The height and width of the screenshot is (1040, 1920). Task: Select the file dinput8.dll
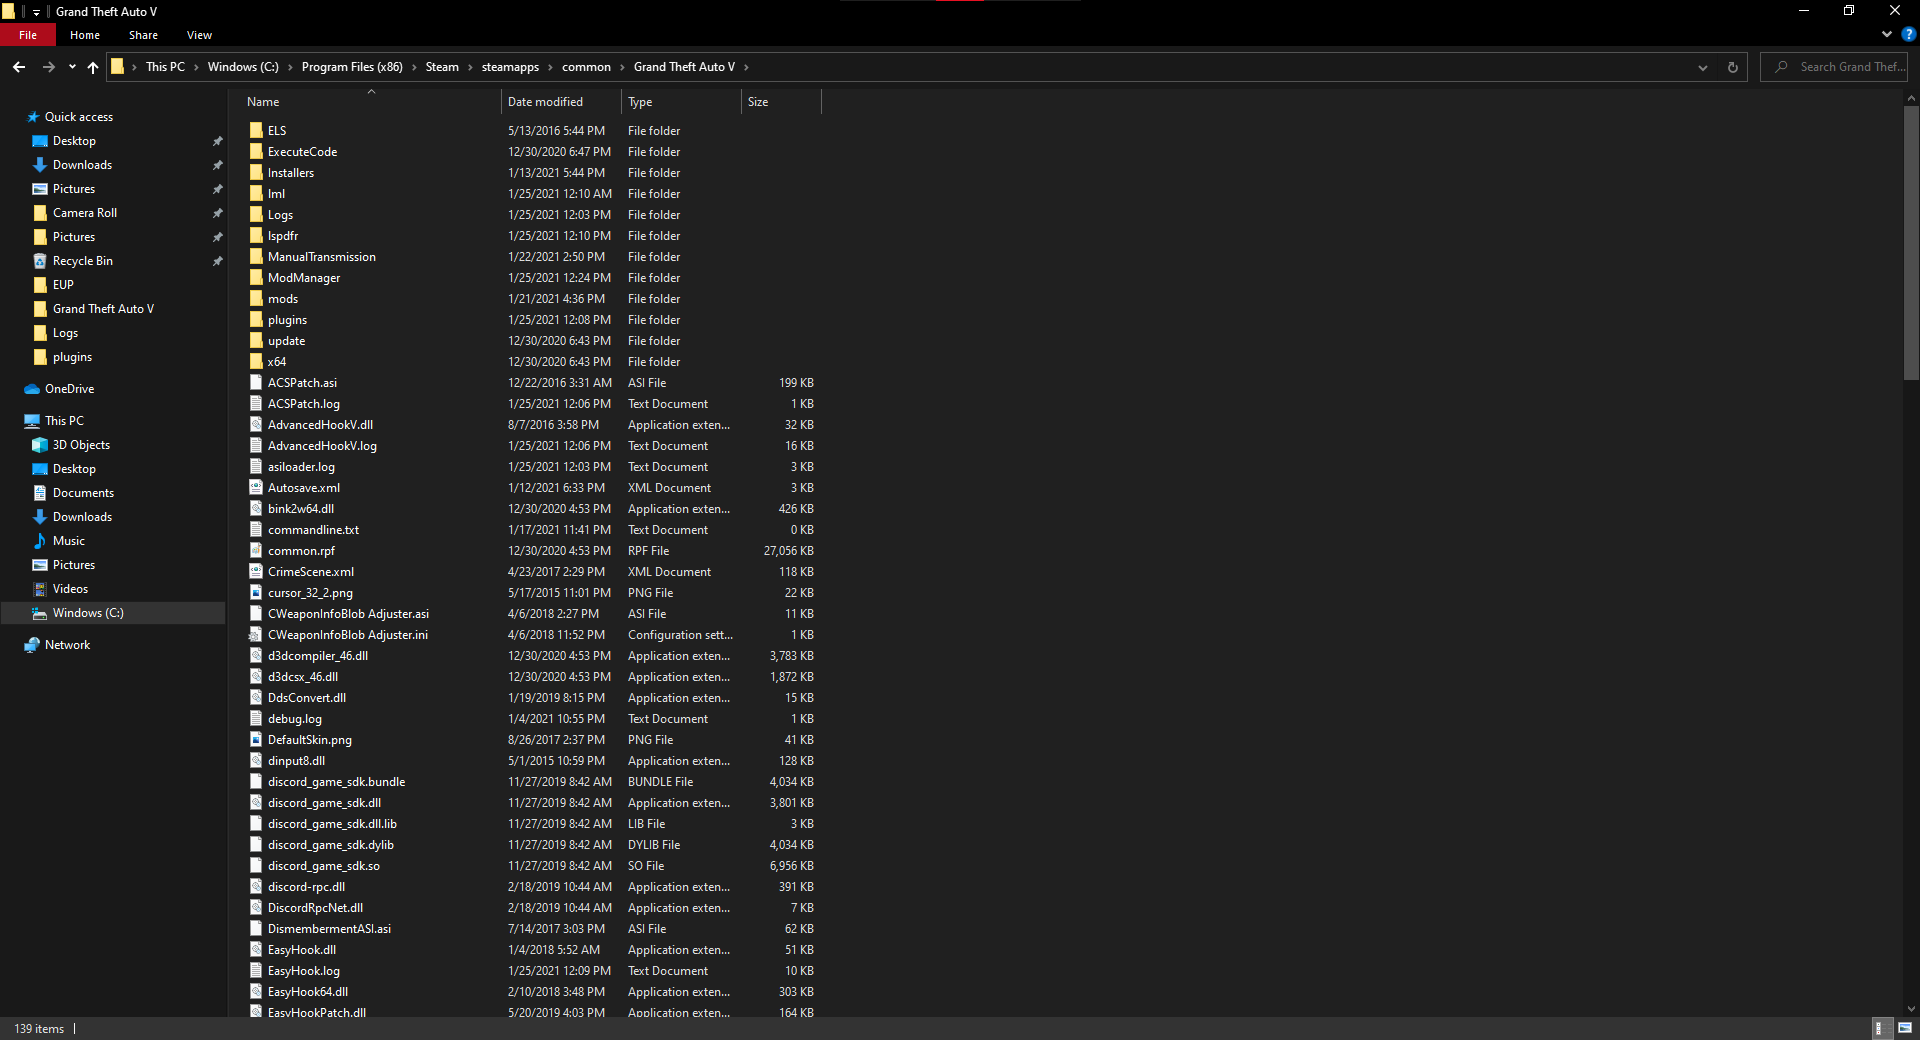click(x=296, y=761)
